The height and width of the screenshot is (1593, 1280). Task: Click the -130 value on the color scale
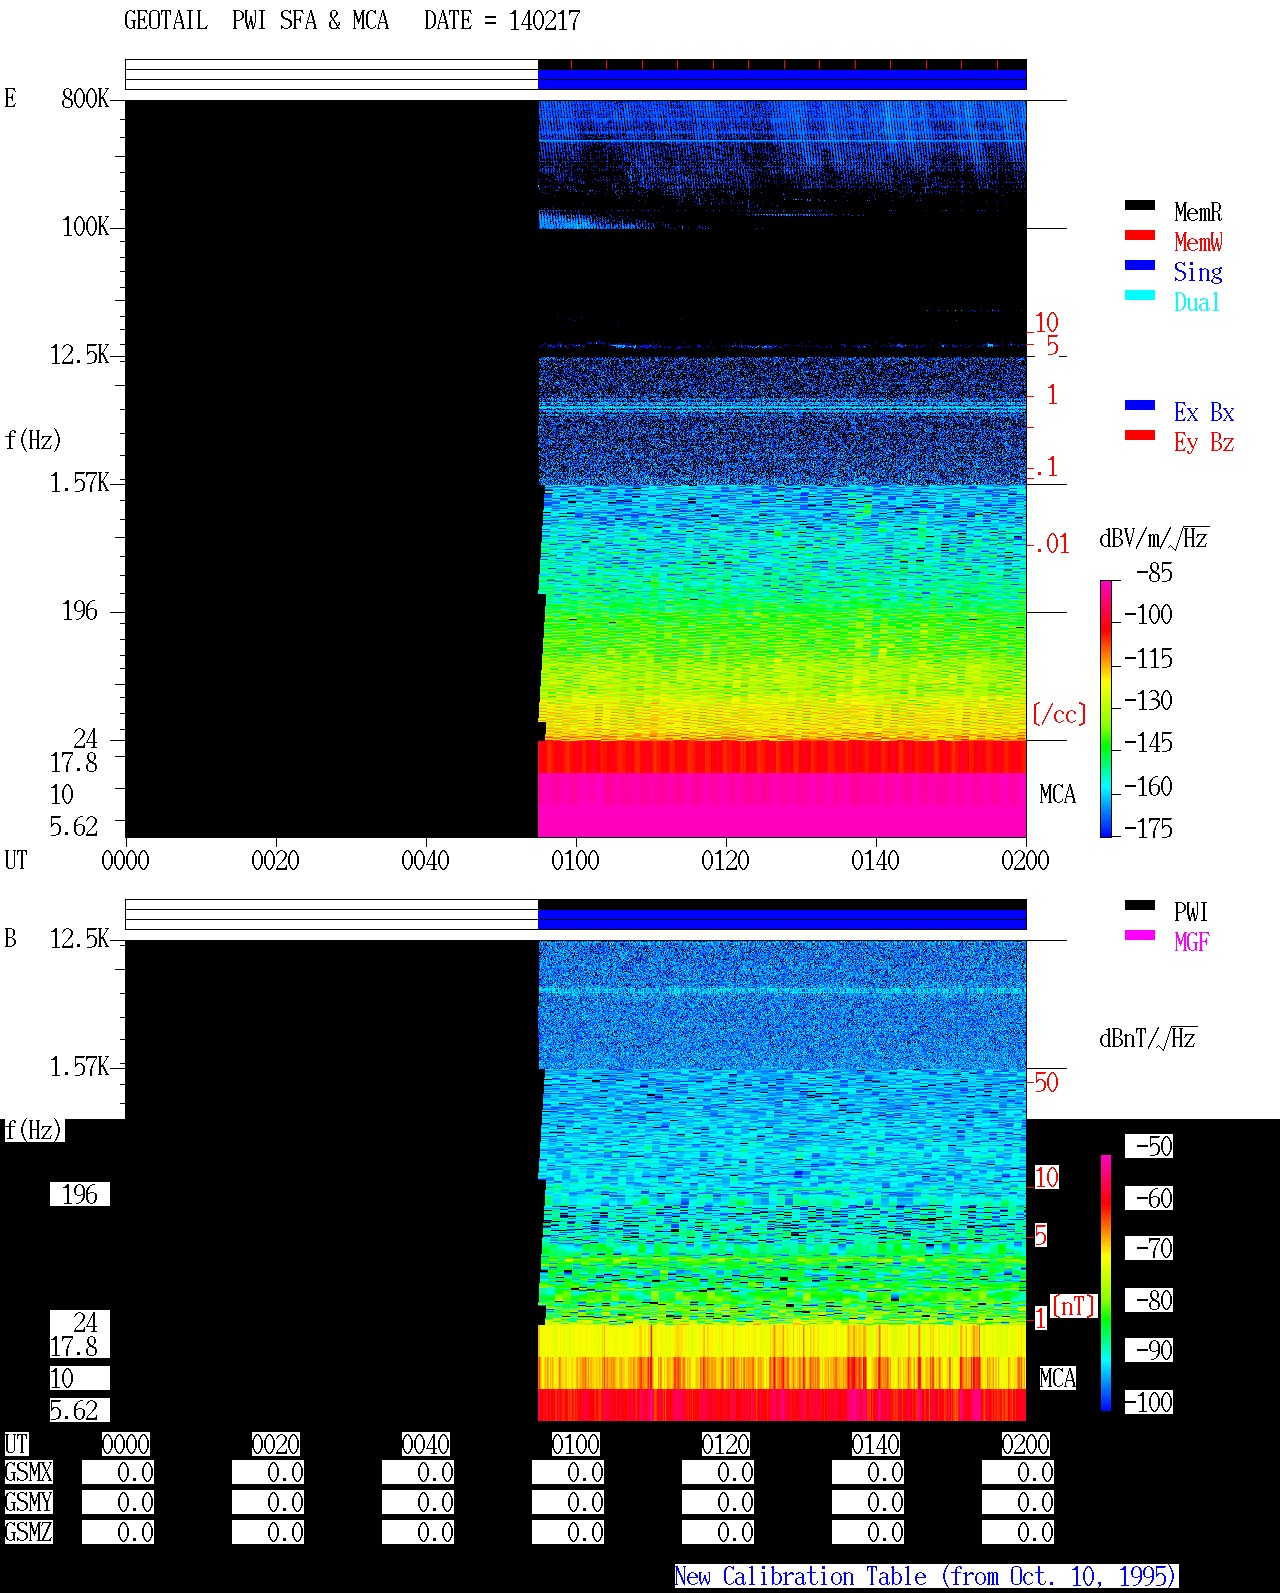tap(1148, 700)
